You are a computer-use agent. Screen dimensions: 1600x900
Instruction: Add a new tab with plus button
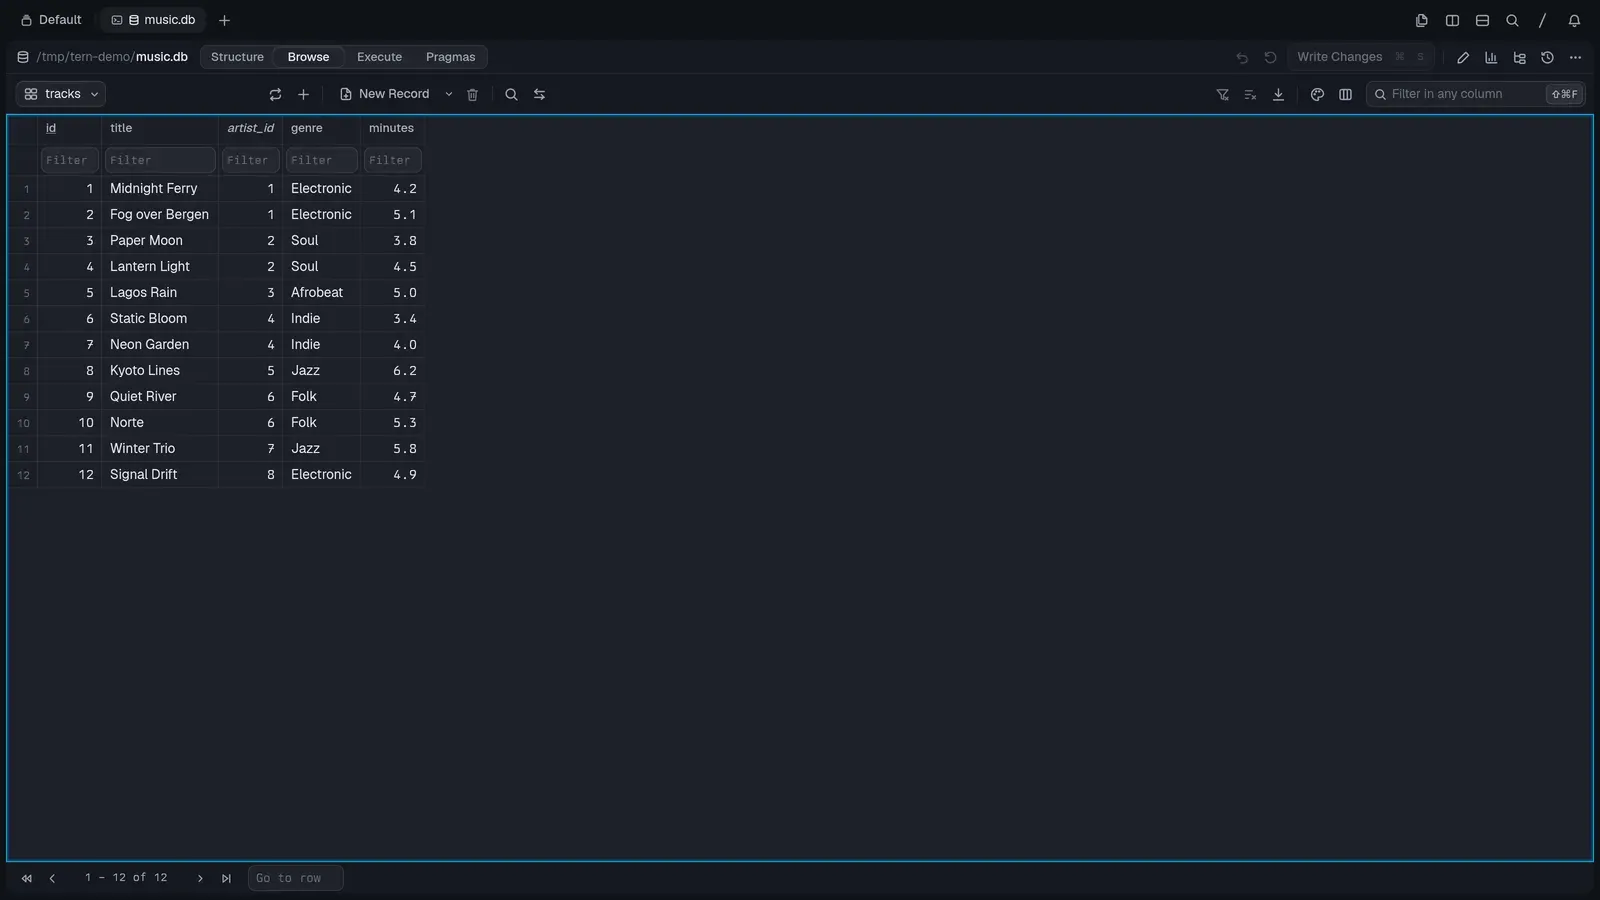pyautogui.click(x=224, y=20)
